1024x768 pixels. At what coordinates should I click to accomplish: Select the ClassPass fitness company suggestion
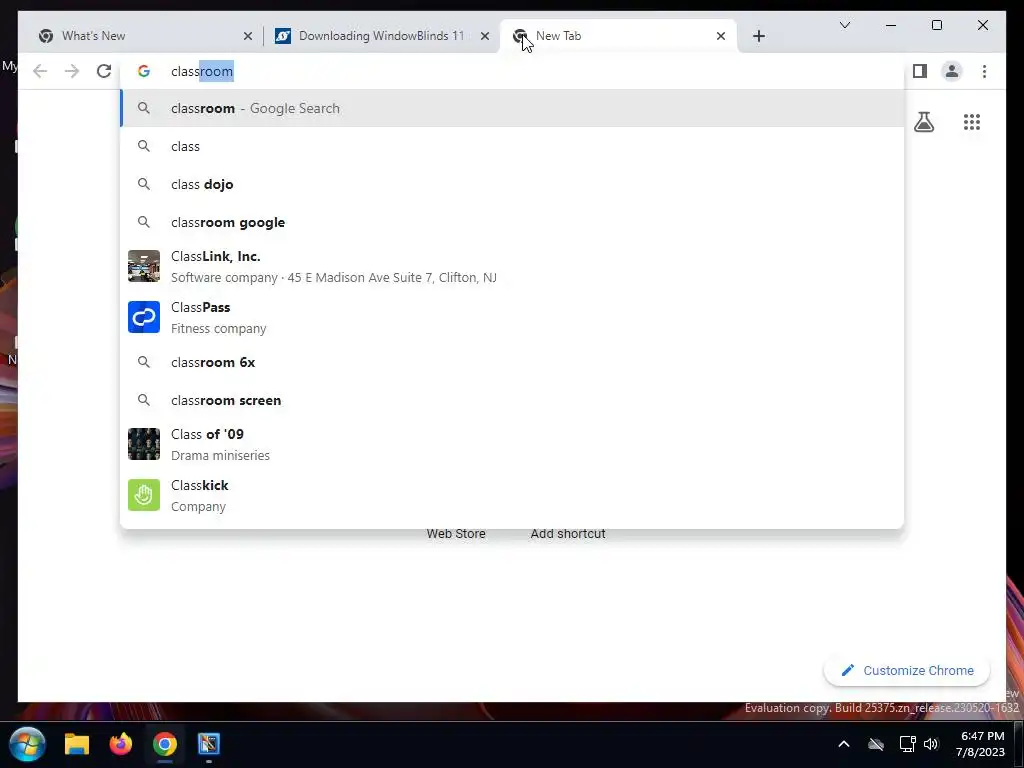tap(512, 317)
